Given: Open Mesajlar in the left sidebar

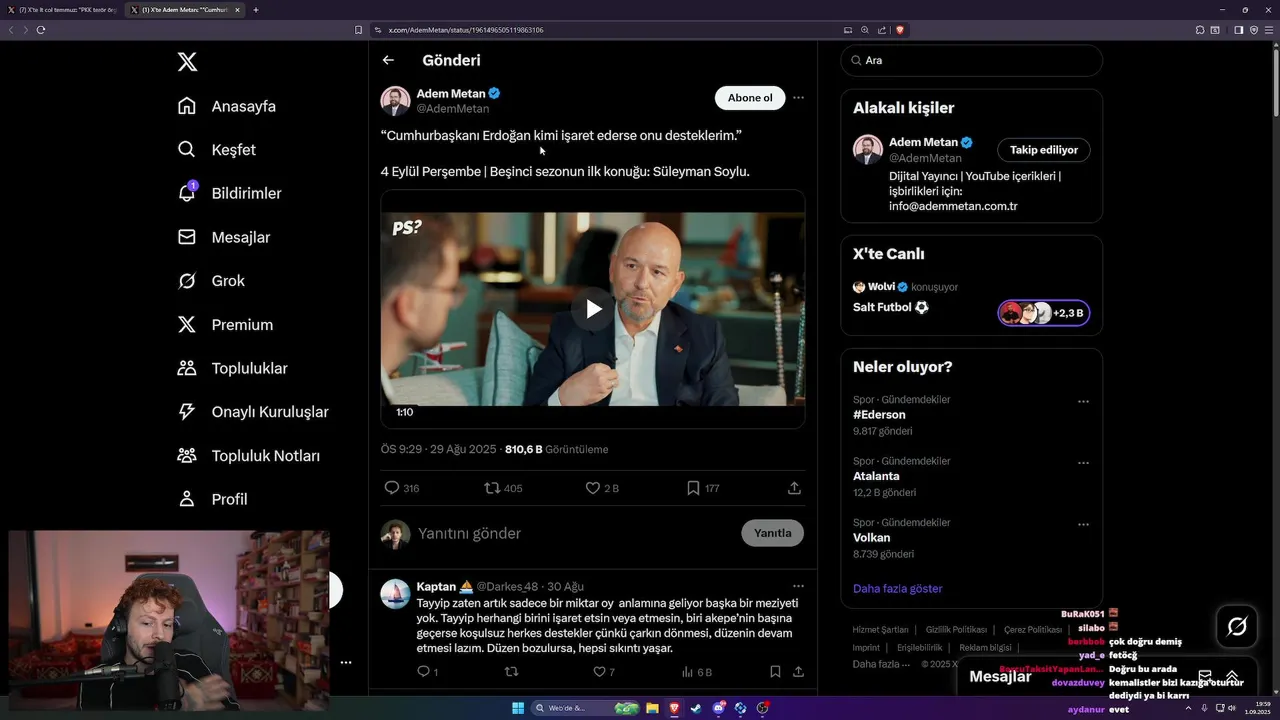Looking at the screenshot, I should pyautogui.click(x=223, y=237).
